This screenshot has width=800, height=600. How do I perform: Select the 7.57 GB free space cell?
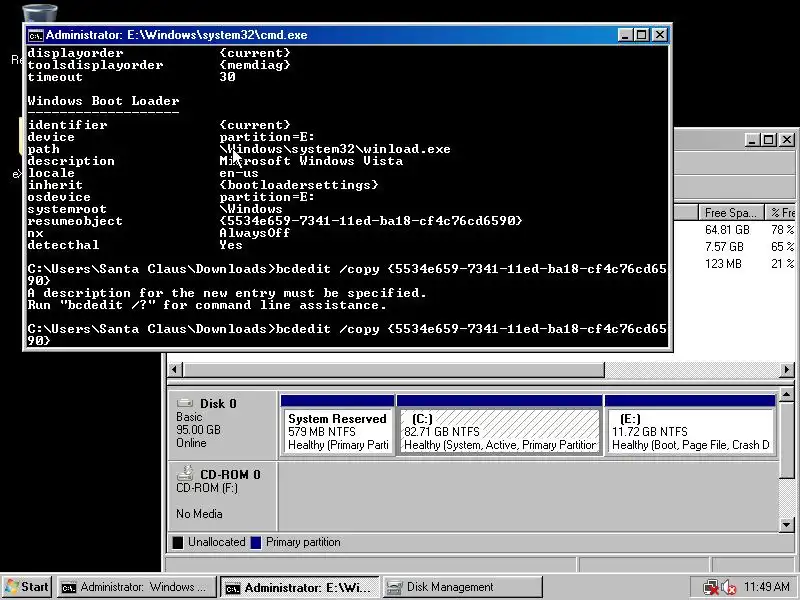pos(724,247)
